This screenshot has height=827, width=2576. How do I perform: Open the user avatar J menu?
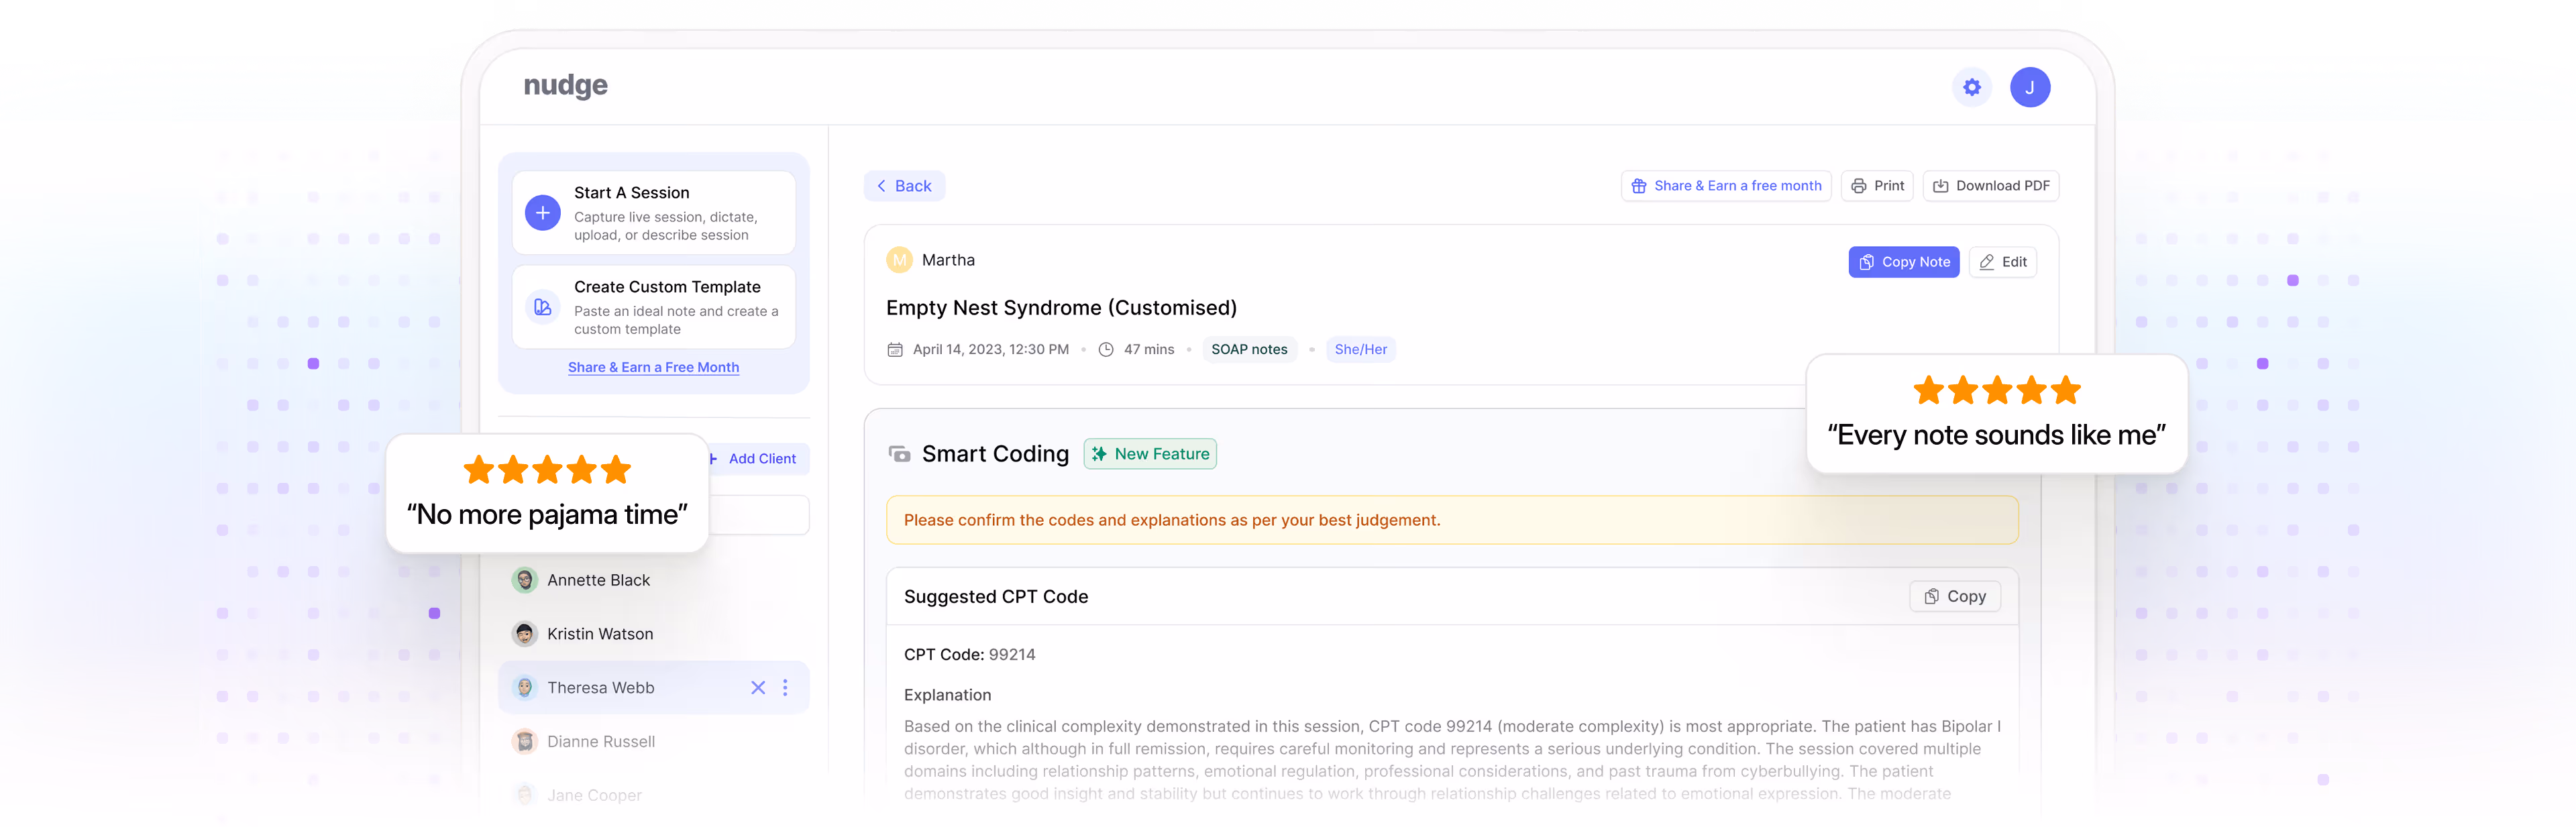click(2029, 87)
